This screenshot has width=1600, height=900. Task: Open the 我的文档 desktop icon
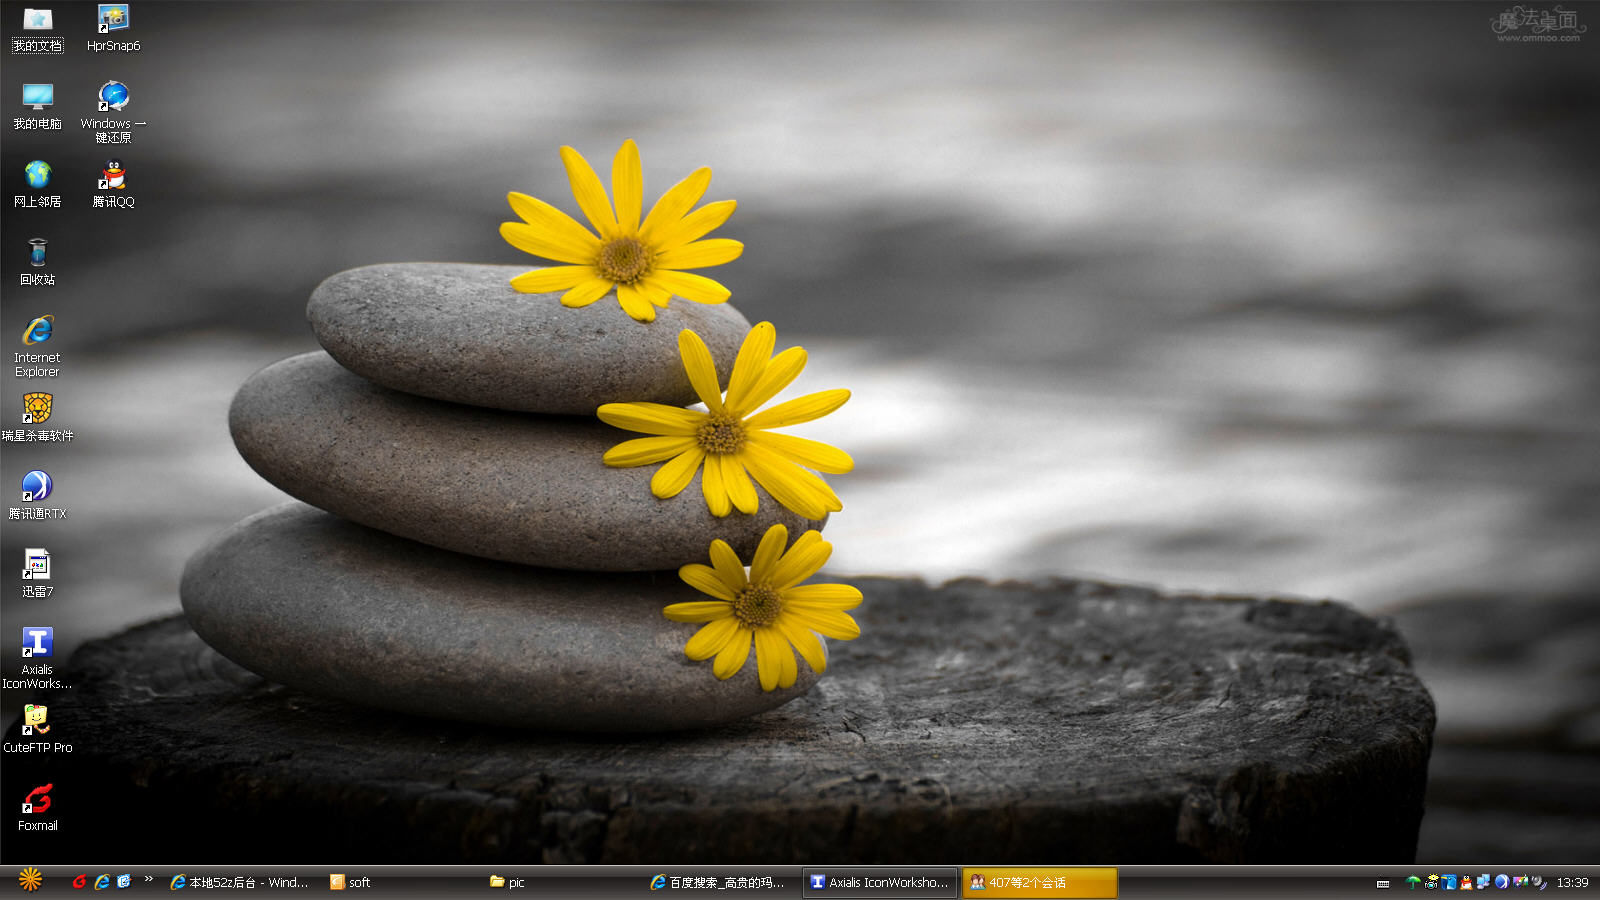click(x=38, y=28)
